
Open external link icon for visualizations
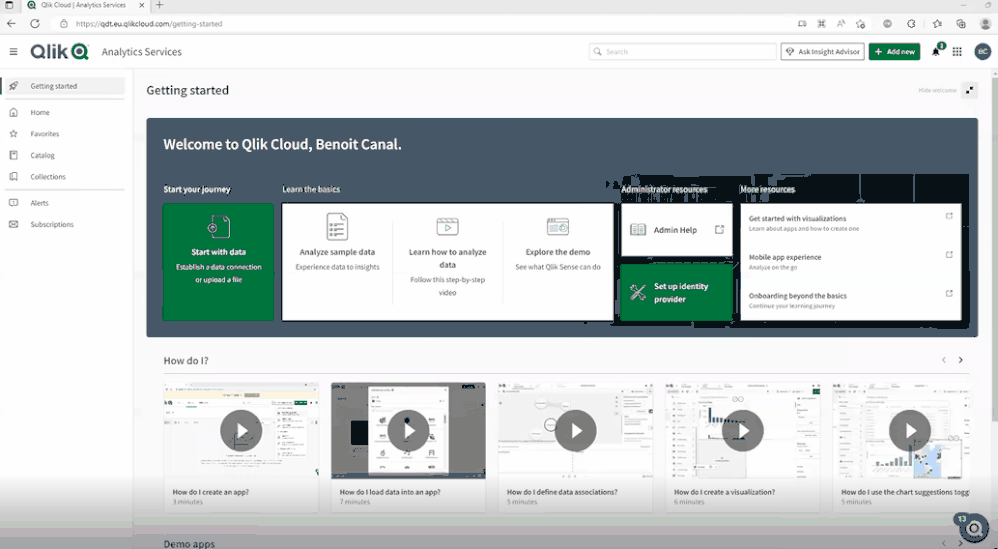[x=949, y=216]
